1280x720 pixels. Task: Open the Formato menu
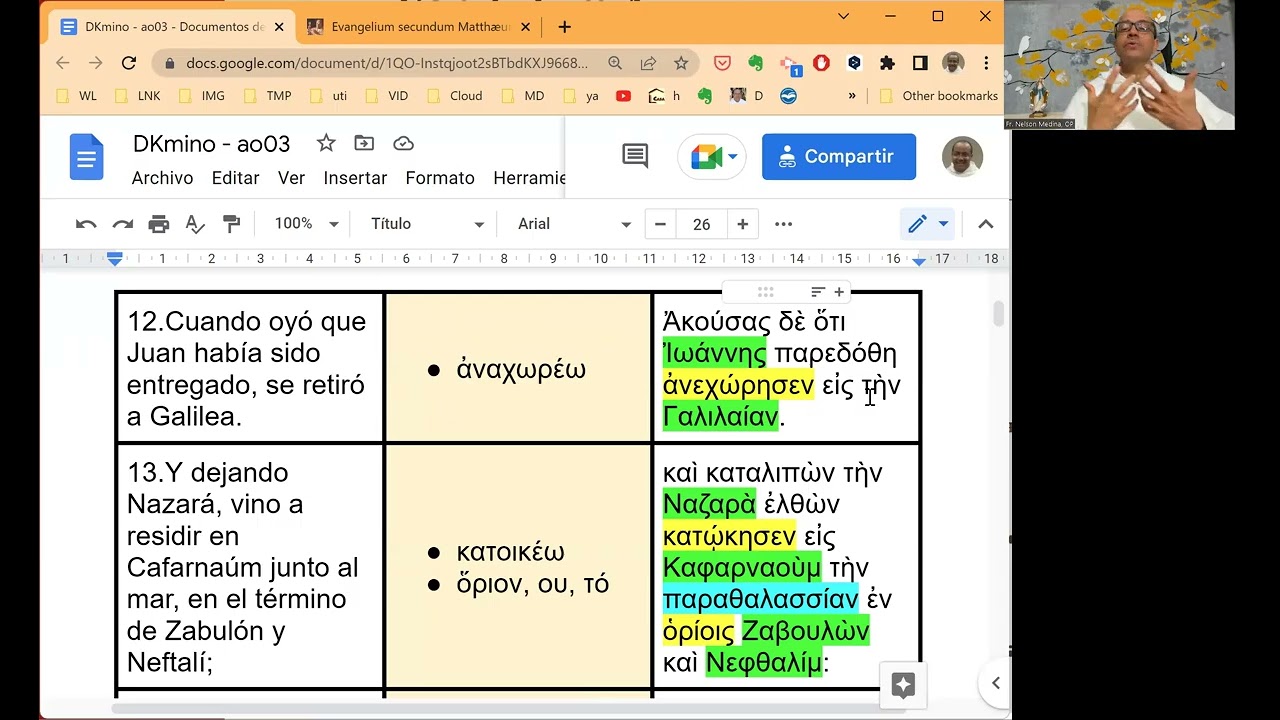click(440, 178)
